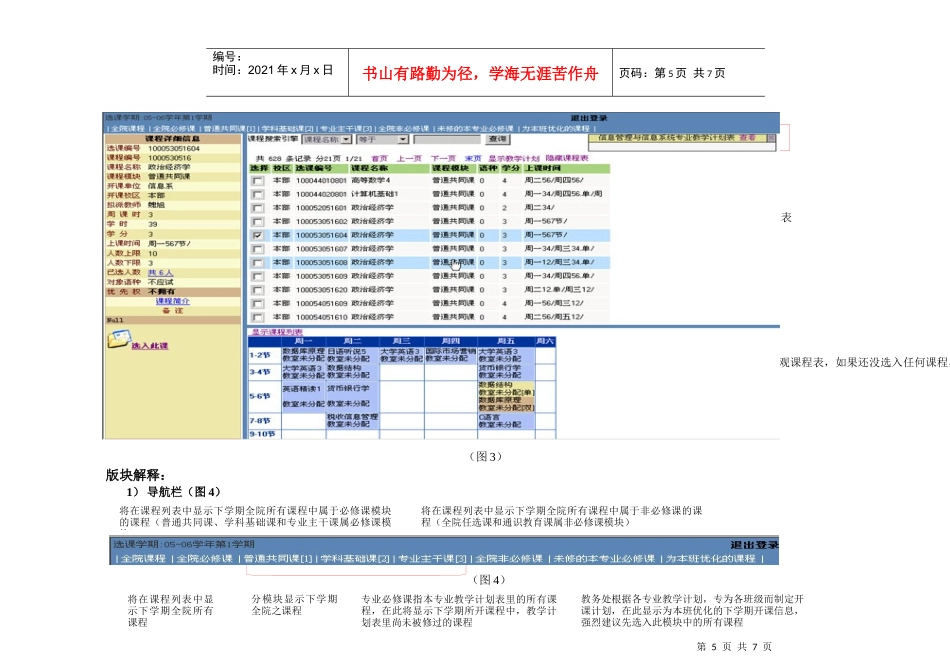Screen dimensions: 950x672
Task: Tick the checkbox for 计算机基础1 row
Action: (x=257, y=195)
